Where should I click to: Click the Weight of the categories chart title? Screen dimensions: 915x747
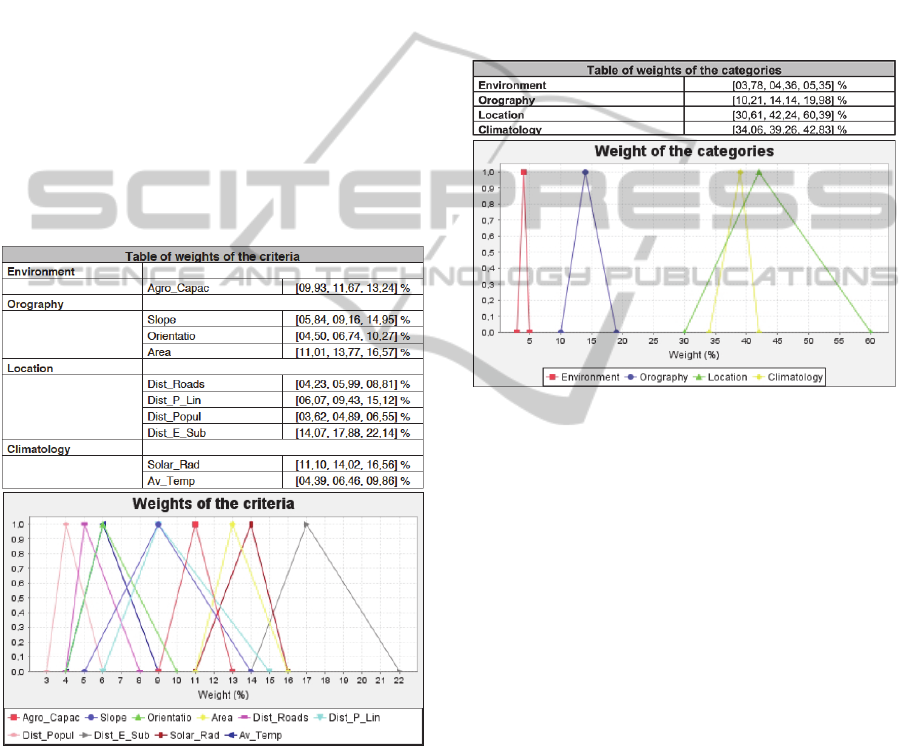684,152
